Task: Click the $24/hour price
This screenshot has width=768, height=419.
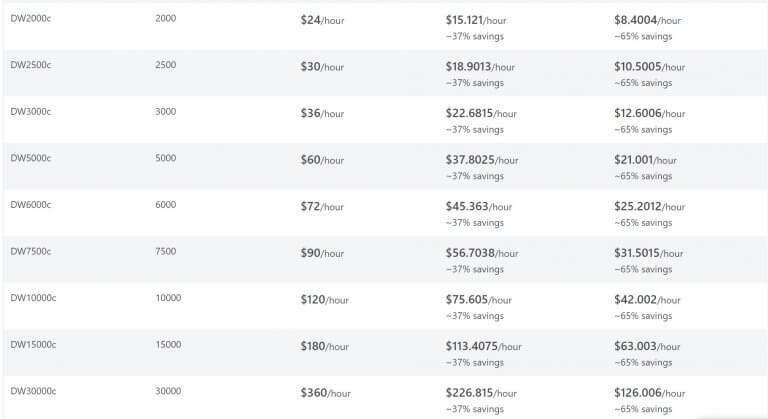Action: click(322, 20)
